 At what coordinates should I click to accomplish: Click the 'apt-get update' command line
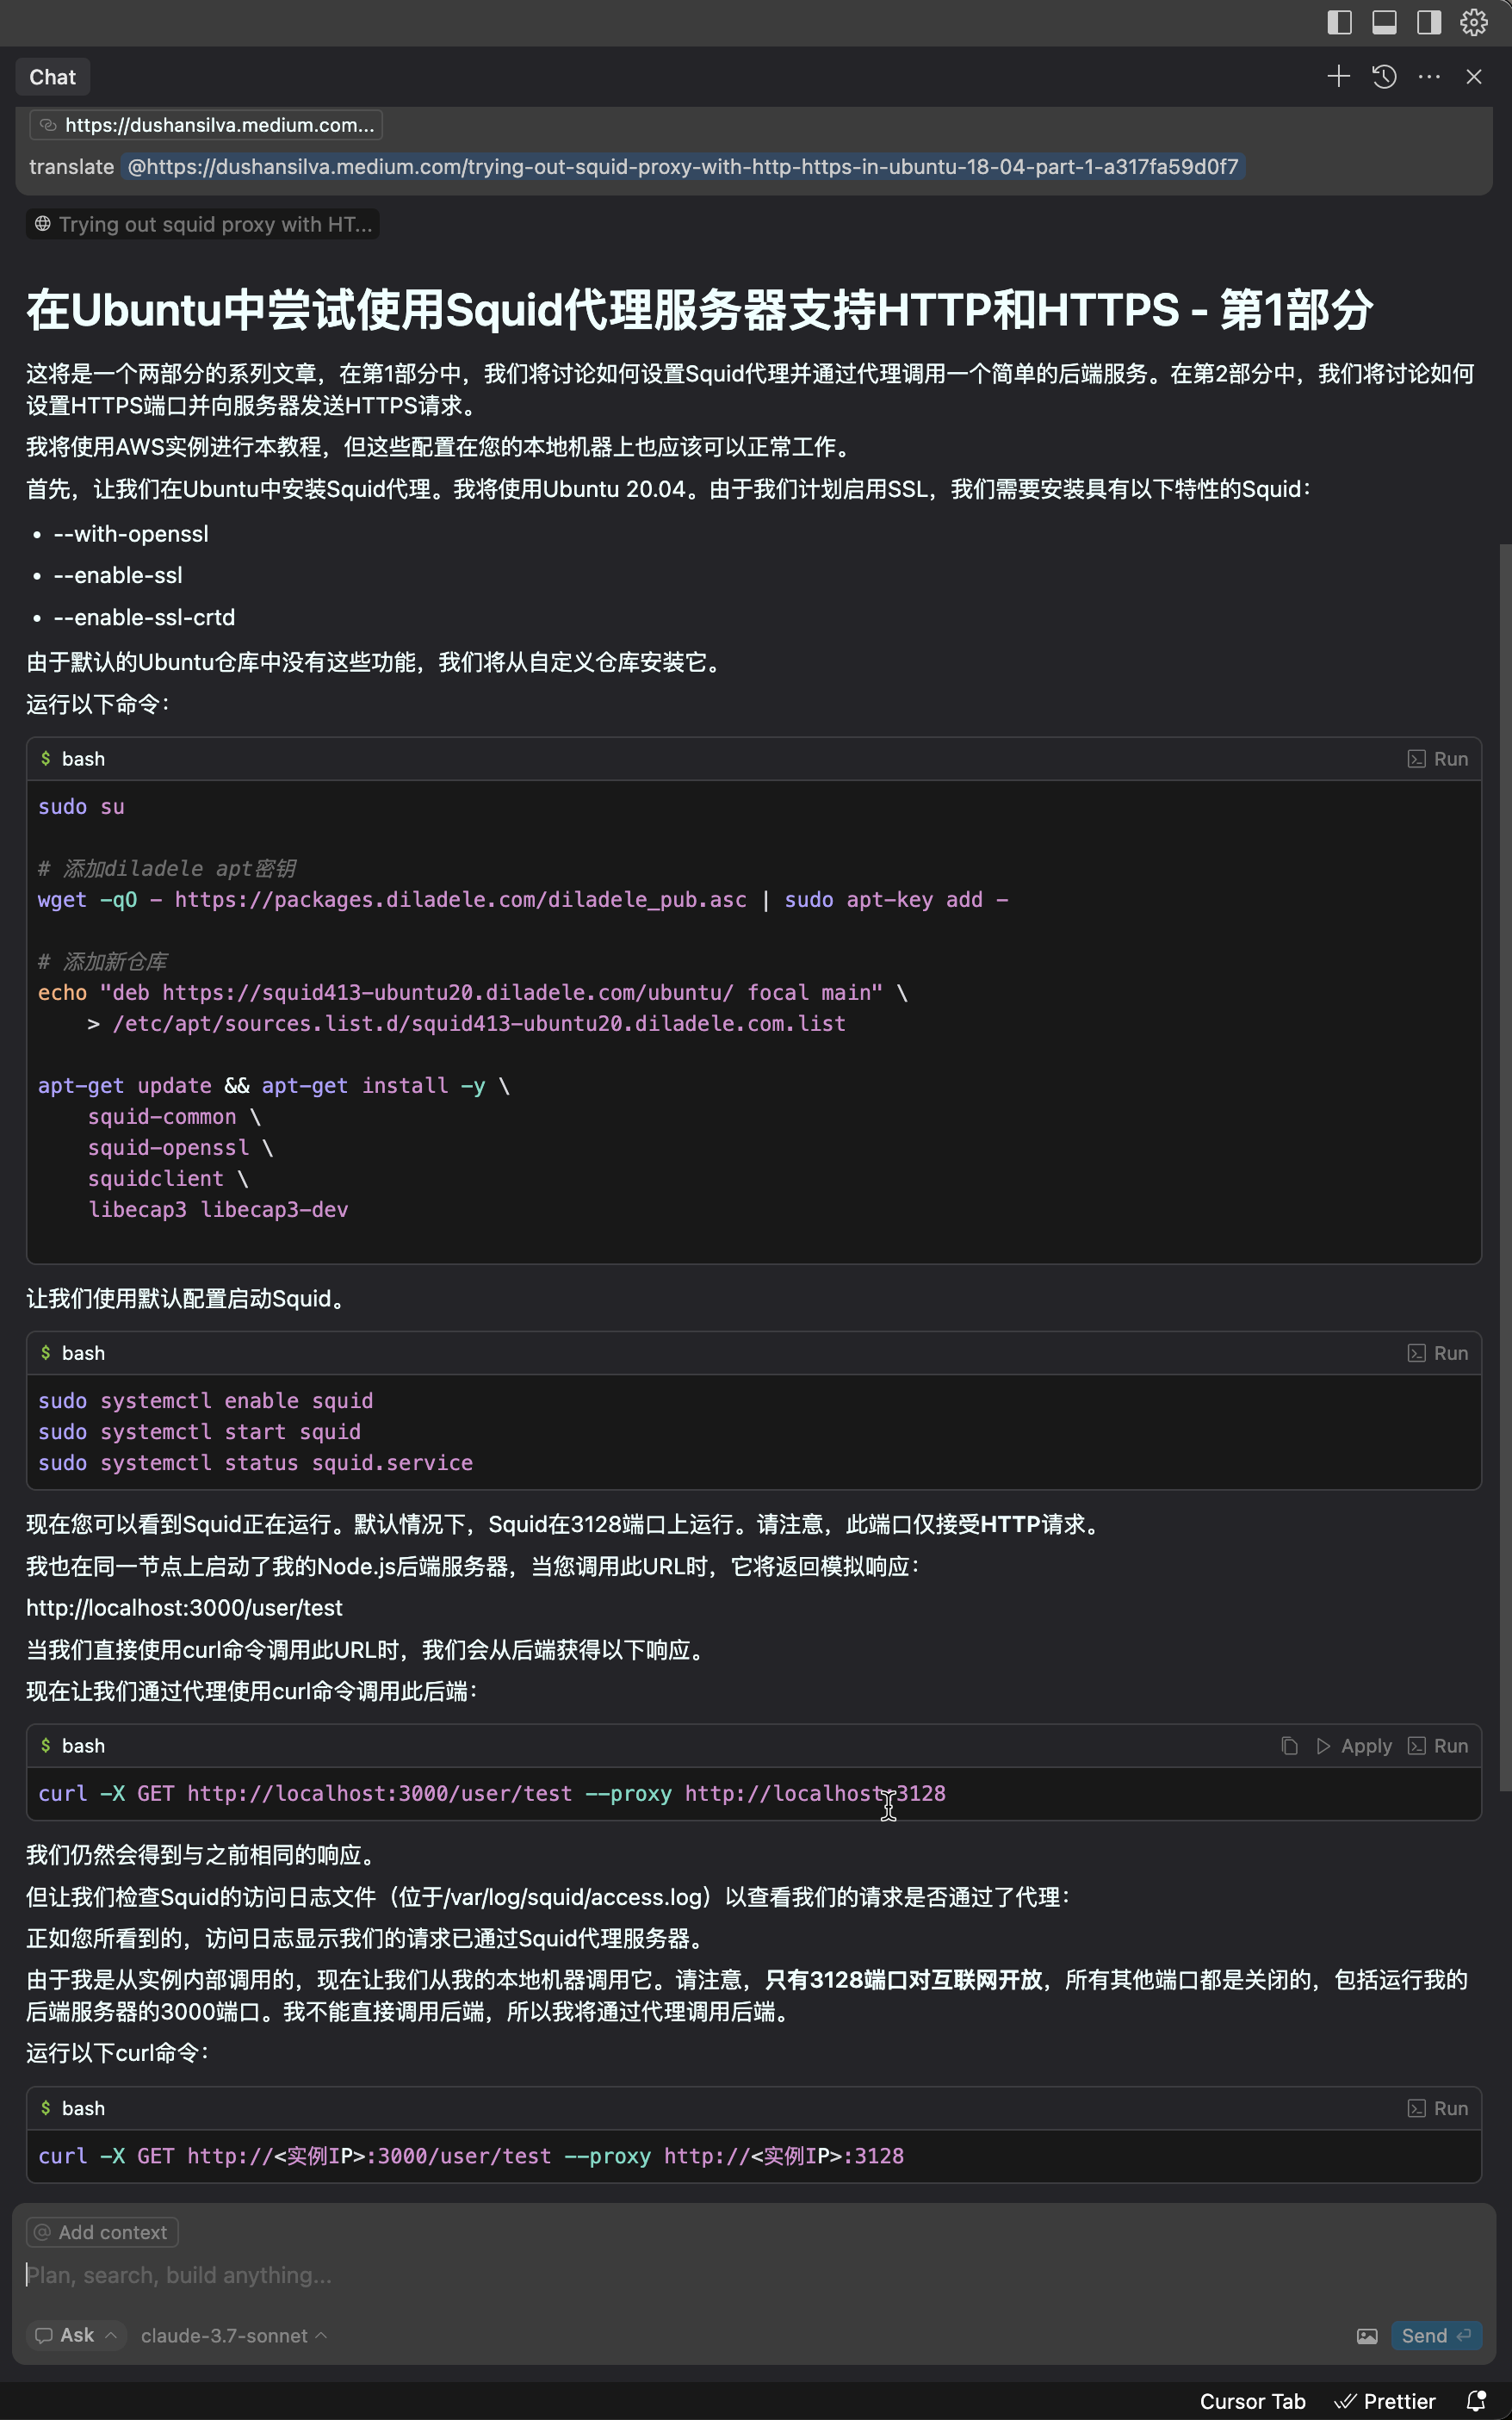click(274, 1086)
